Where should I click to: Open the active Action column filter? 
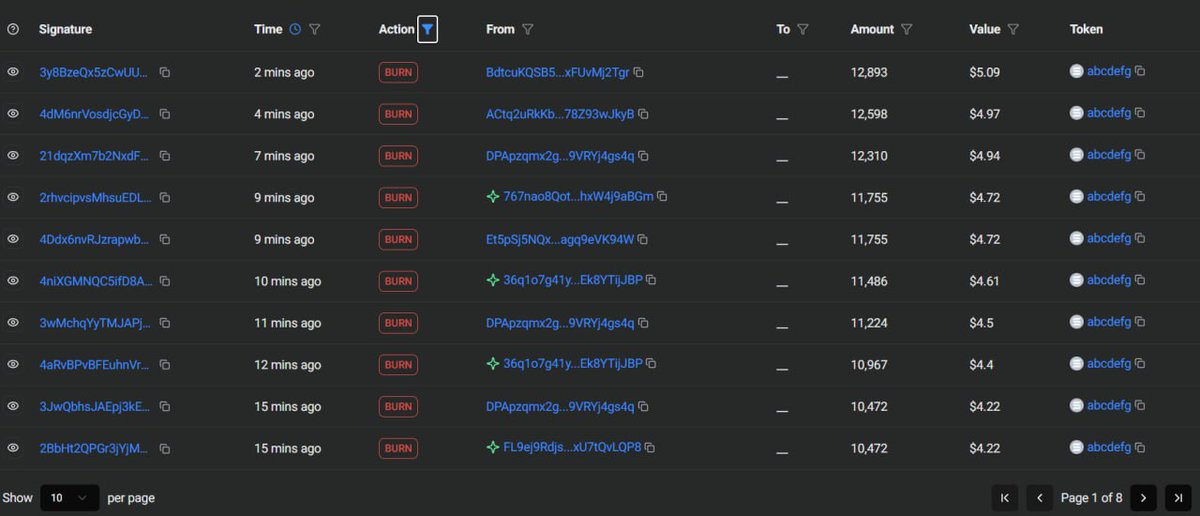(x=427, y=30)
